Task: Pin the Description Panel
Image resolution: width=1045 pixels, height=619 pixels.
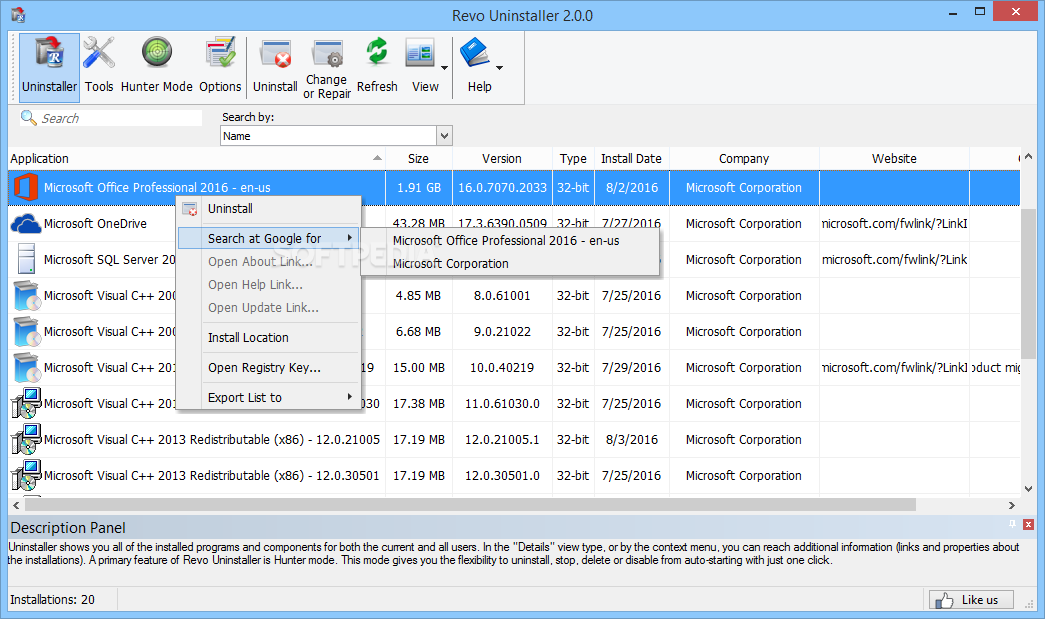Action: point(1012,524)
